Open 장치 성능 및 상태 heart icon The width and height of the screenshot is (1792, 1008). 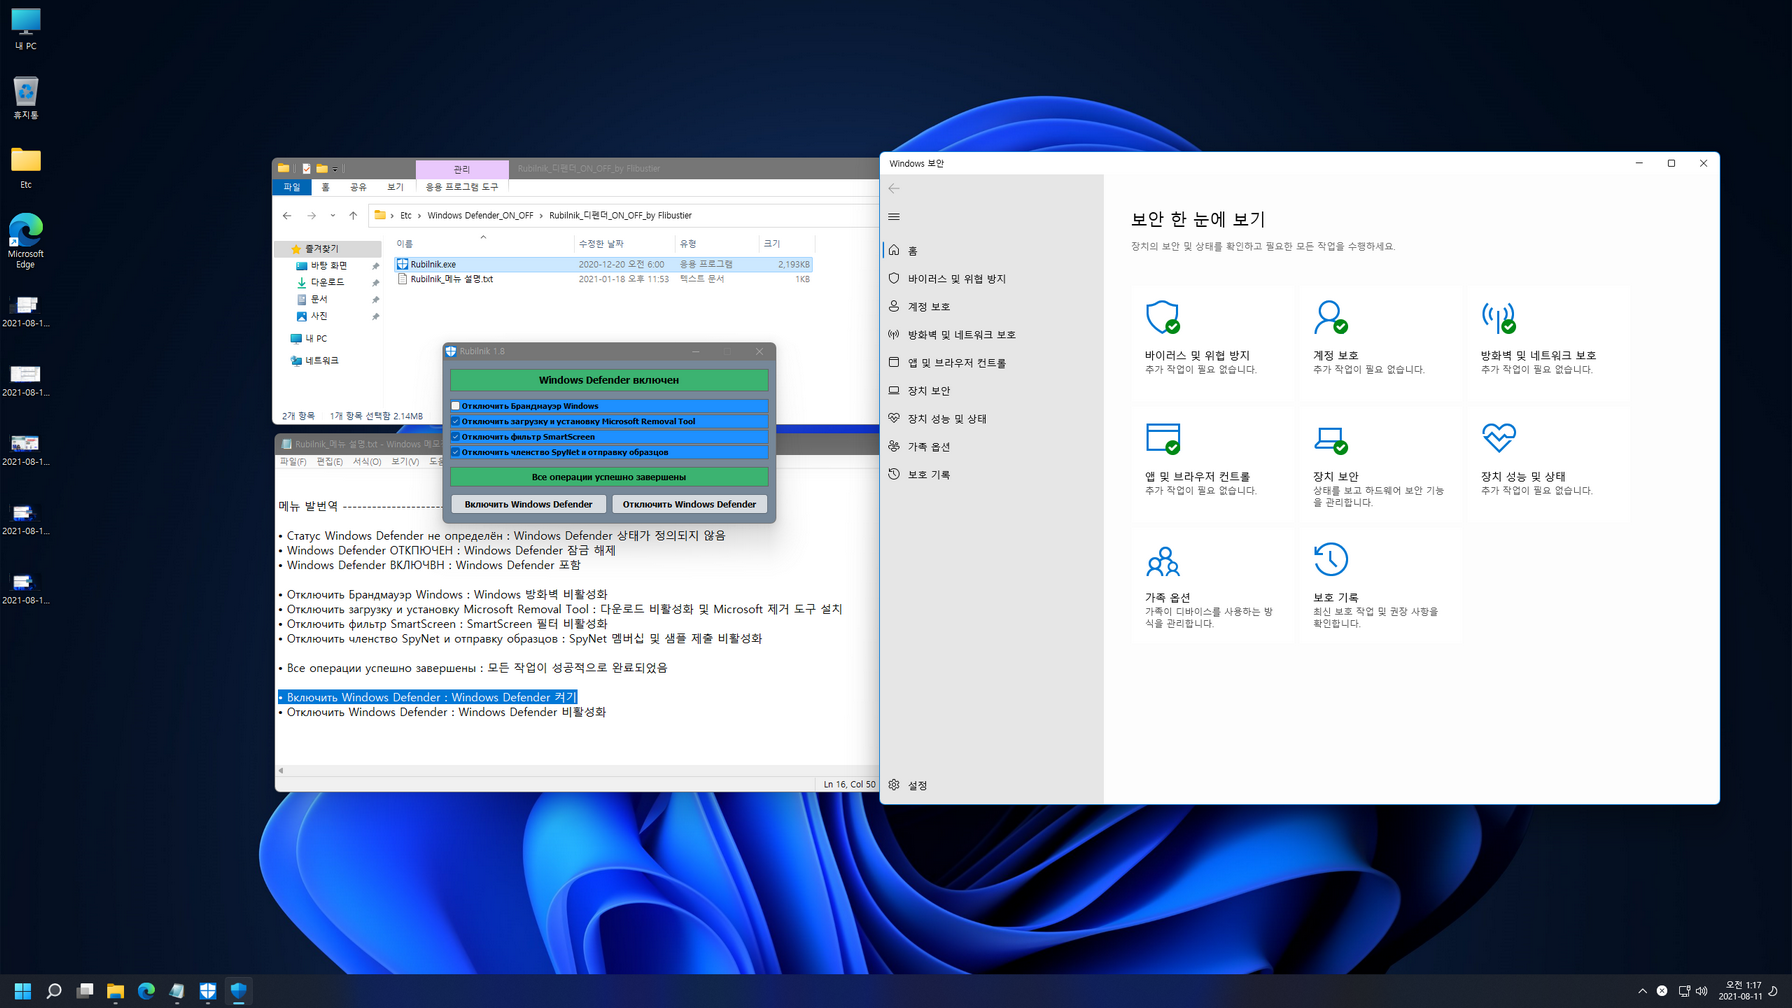(x=1498, y=437)
